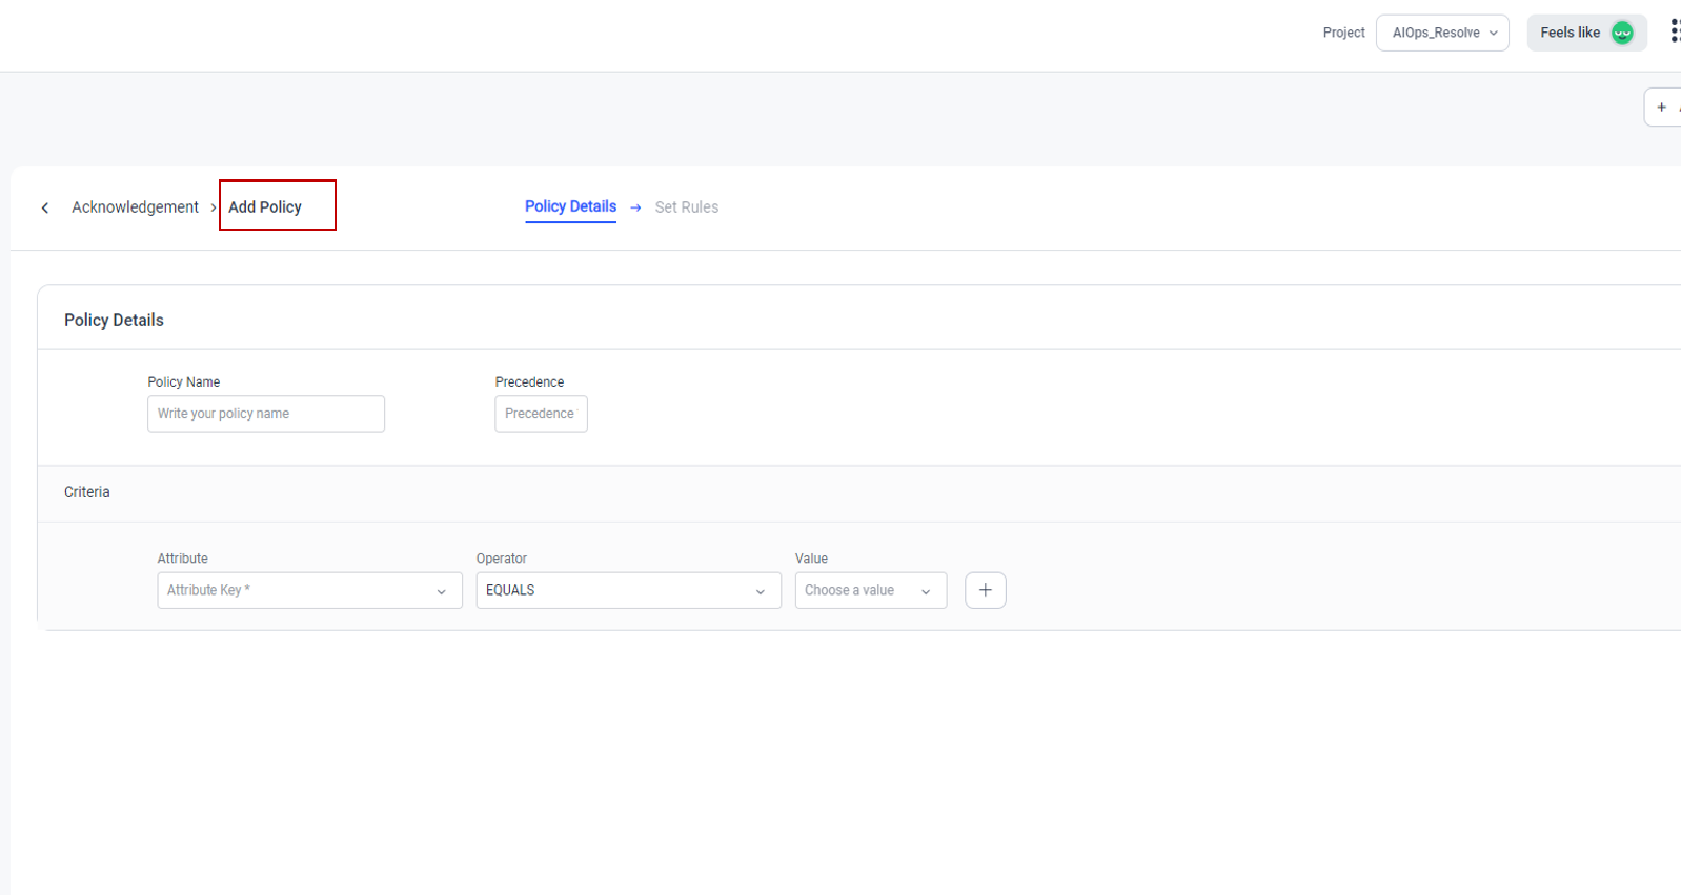
Task: Click the back chevron beside Acknowledgement
Action: click(x=45, y=208)
